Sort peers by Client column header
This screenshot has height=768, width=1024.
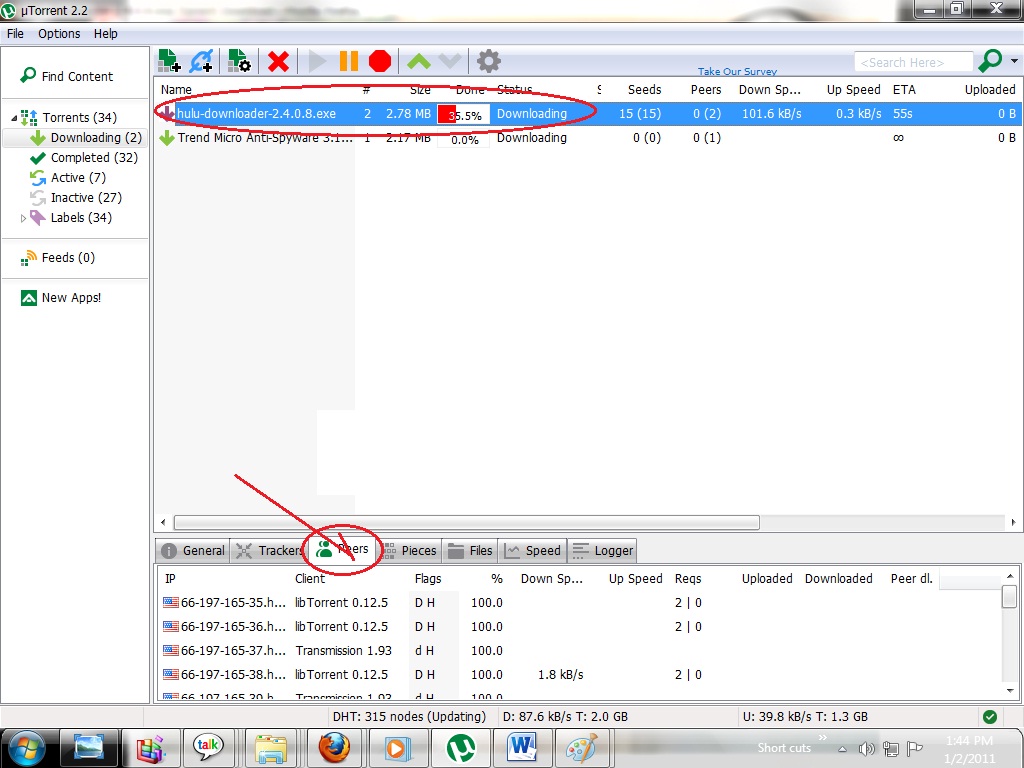tap(310, 579)
